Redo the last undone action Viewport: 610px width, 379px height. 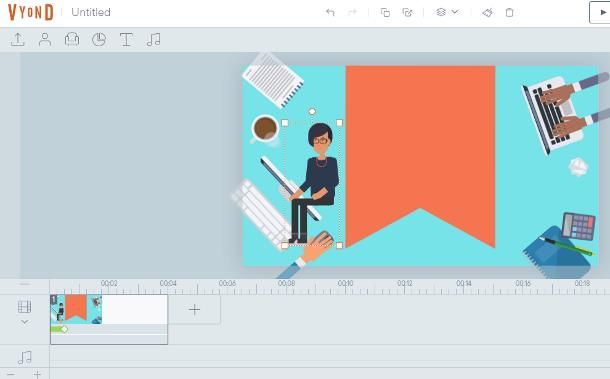point(352,12)
